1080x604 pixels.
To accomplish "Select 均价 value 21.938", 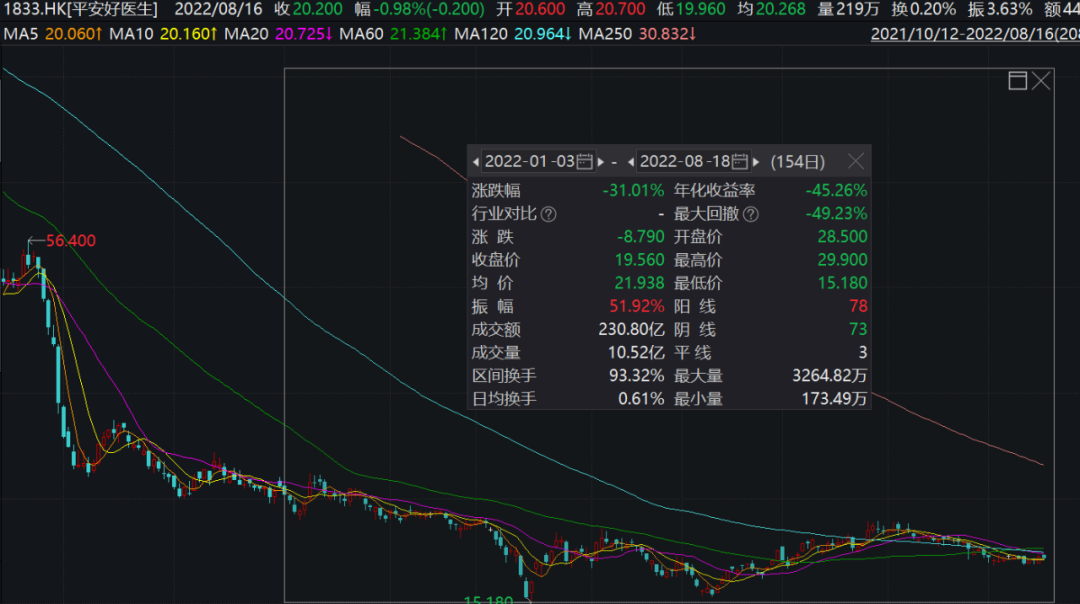I will [x=639, y=283].
